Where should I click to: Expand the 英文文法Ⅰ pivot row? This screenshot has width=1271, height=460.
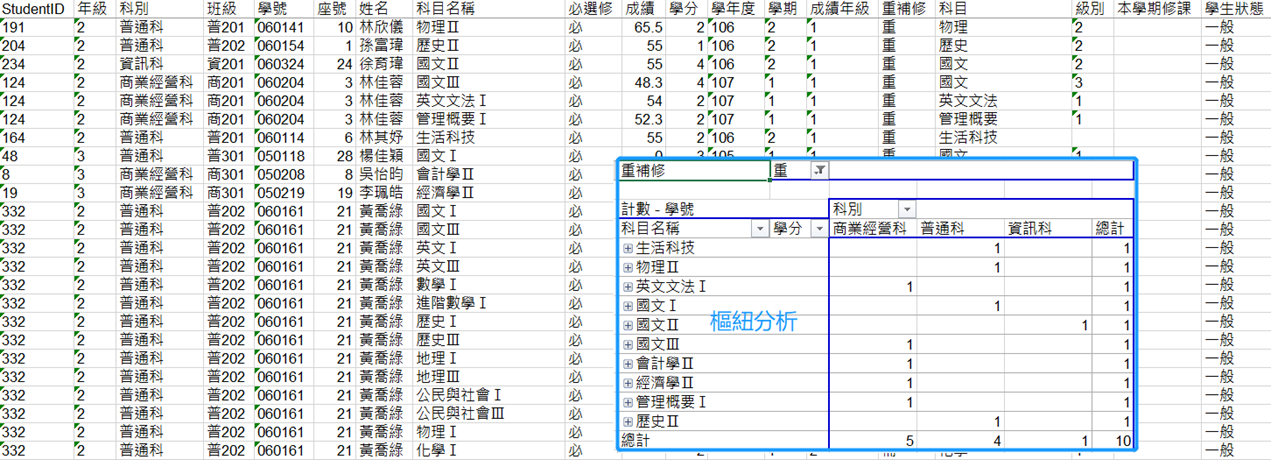click(x=628, y=287)
